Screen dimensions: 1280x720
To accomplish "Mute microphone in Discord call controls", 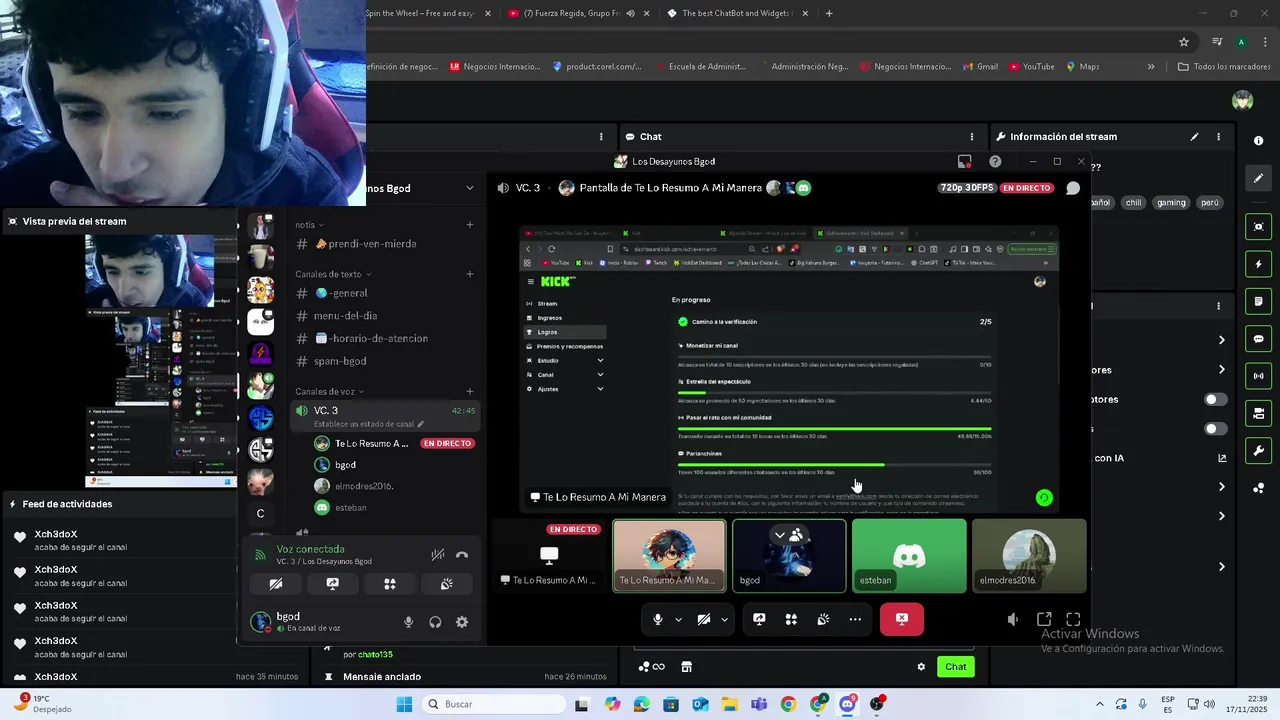I will pyautogui.click(x=657, y=619).
